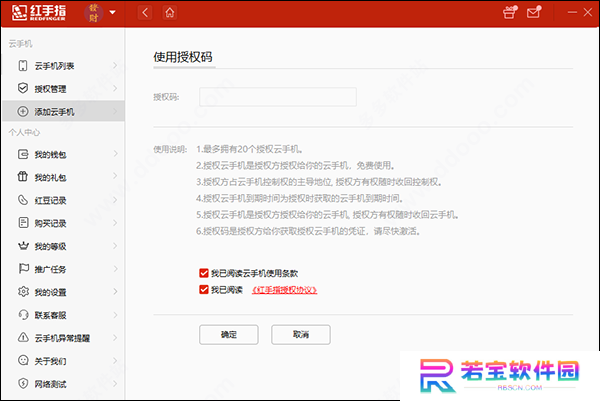600x401 pixels.
Task: Open 我的设置 text label
Action: pos(51,292)
